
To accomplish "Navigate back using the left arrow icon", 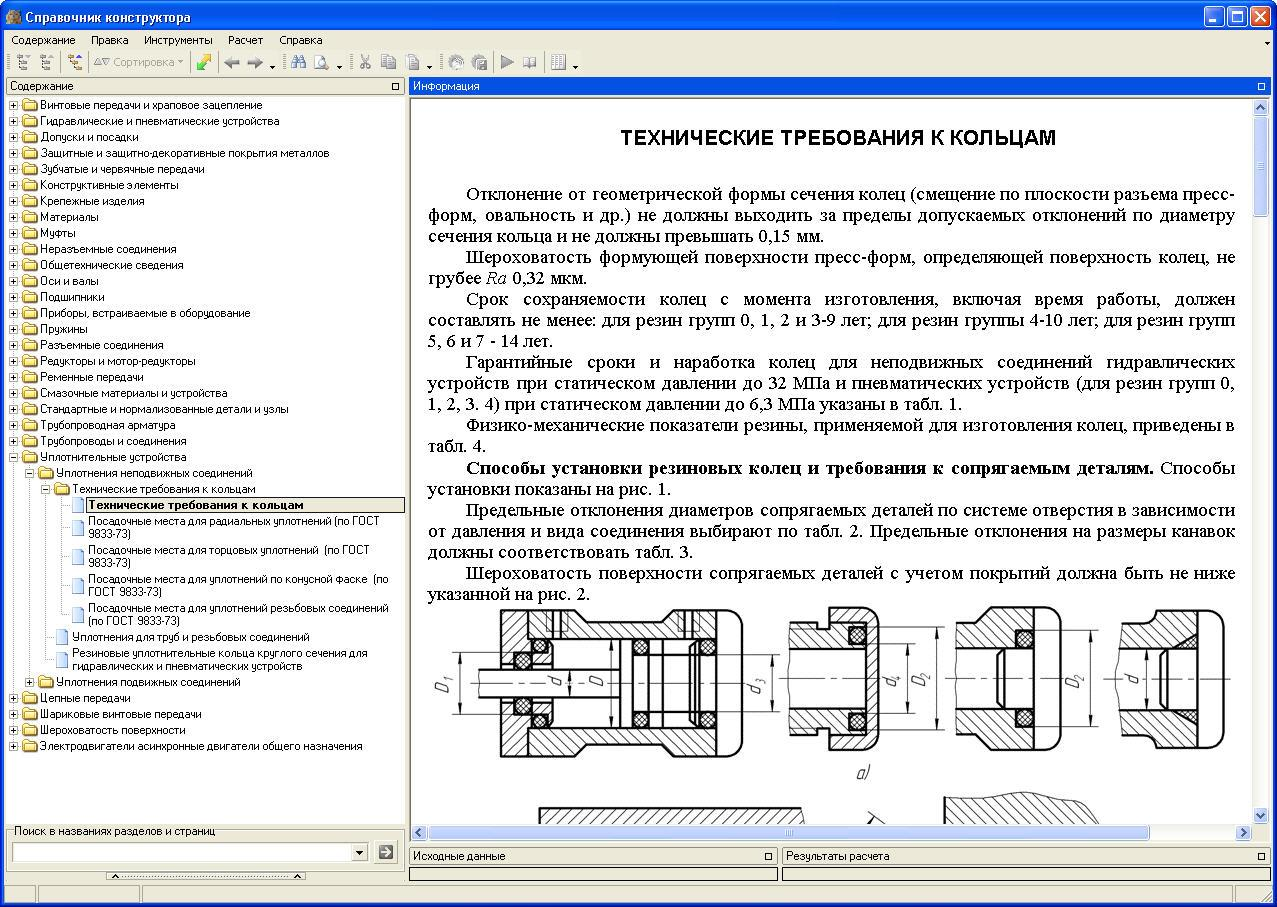I will tap(230, 62).
